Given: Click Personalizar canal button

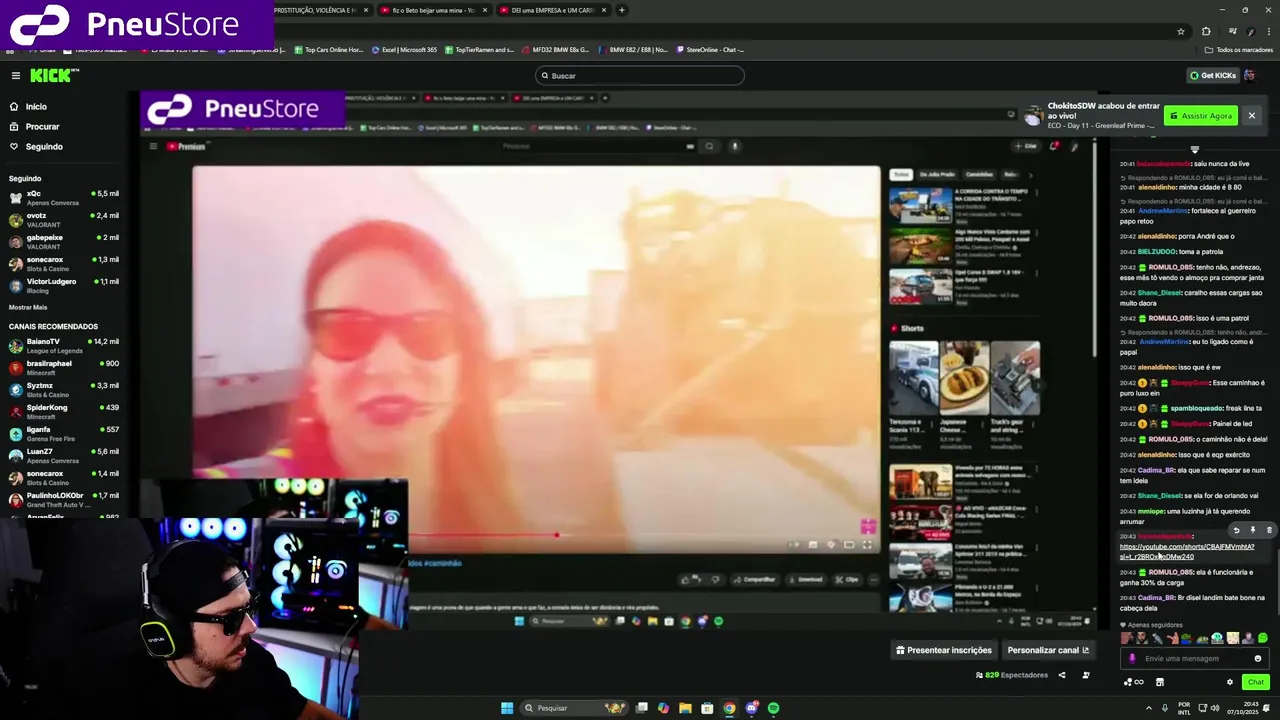Looking at the screenshot, I should coord(1048,650).
